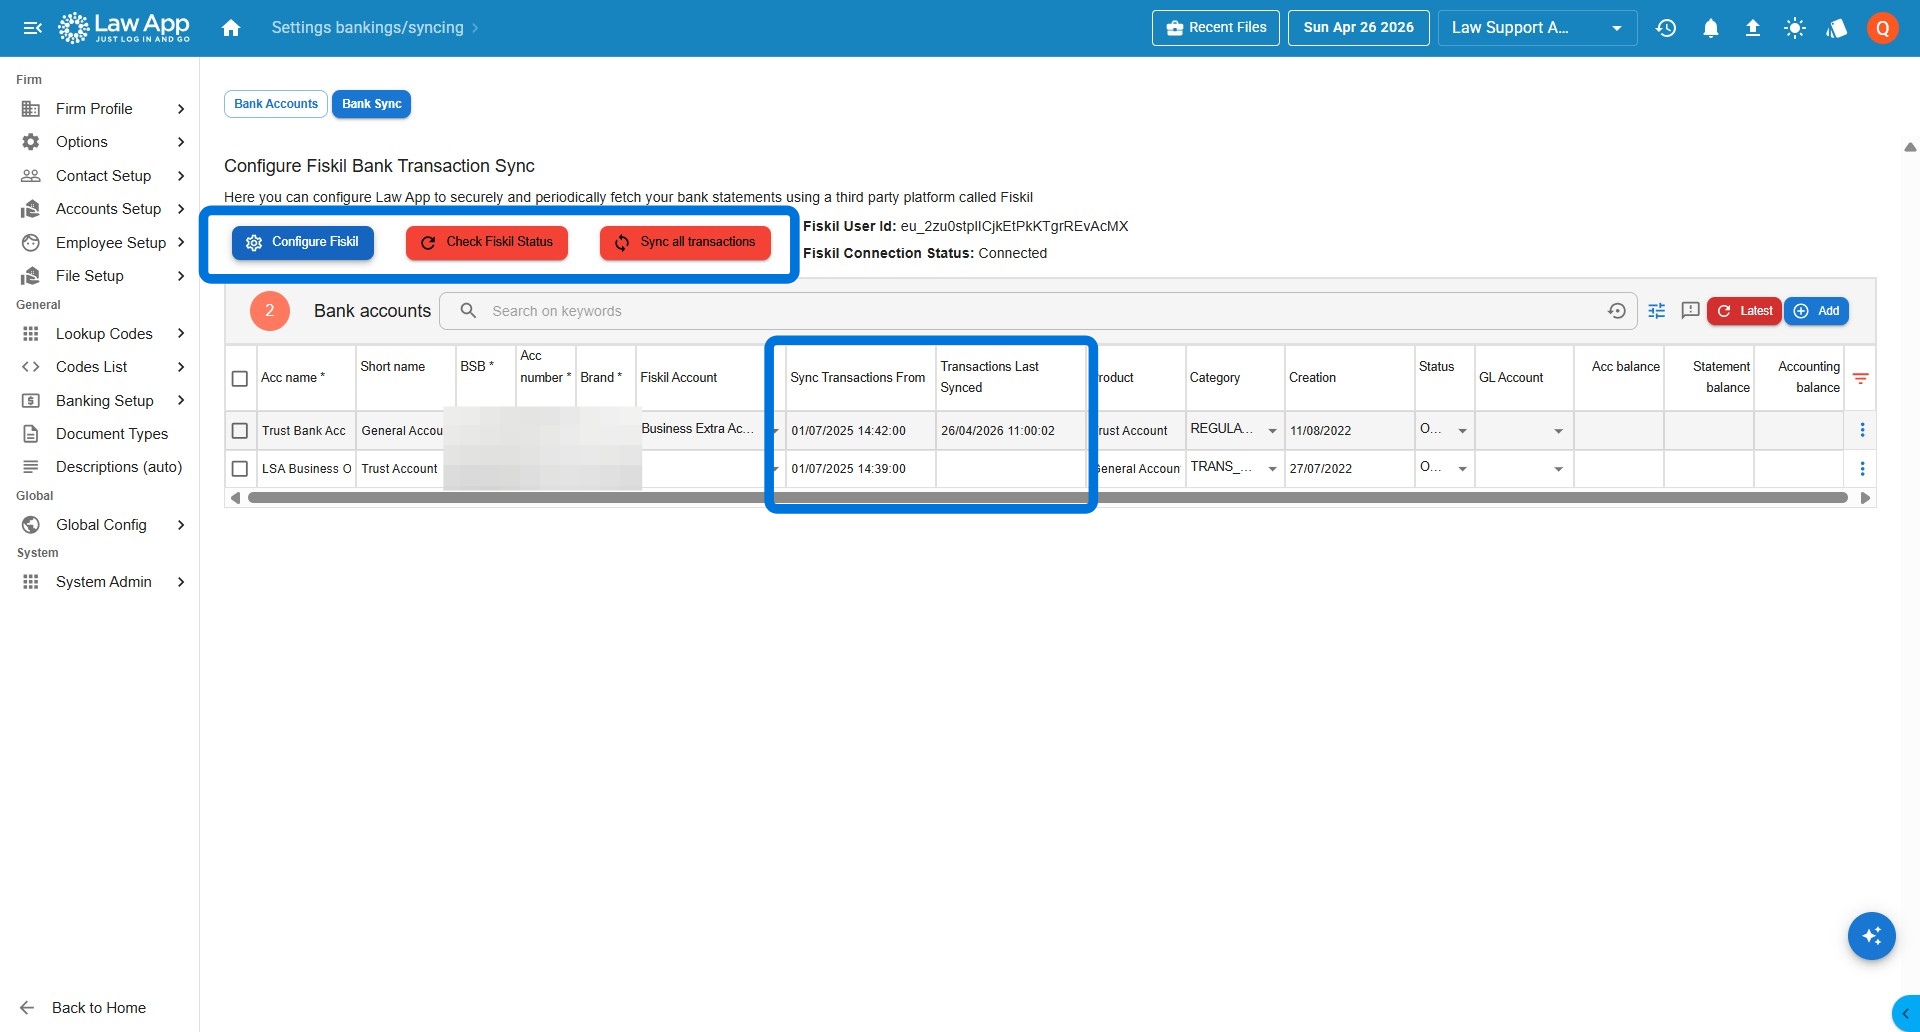Click the Options gear icon
Viewport: 1920px width, 1032px height.
coord(31,142)
